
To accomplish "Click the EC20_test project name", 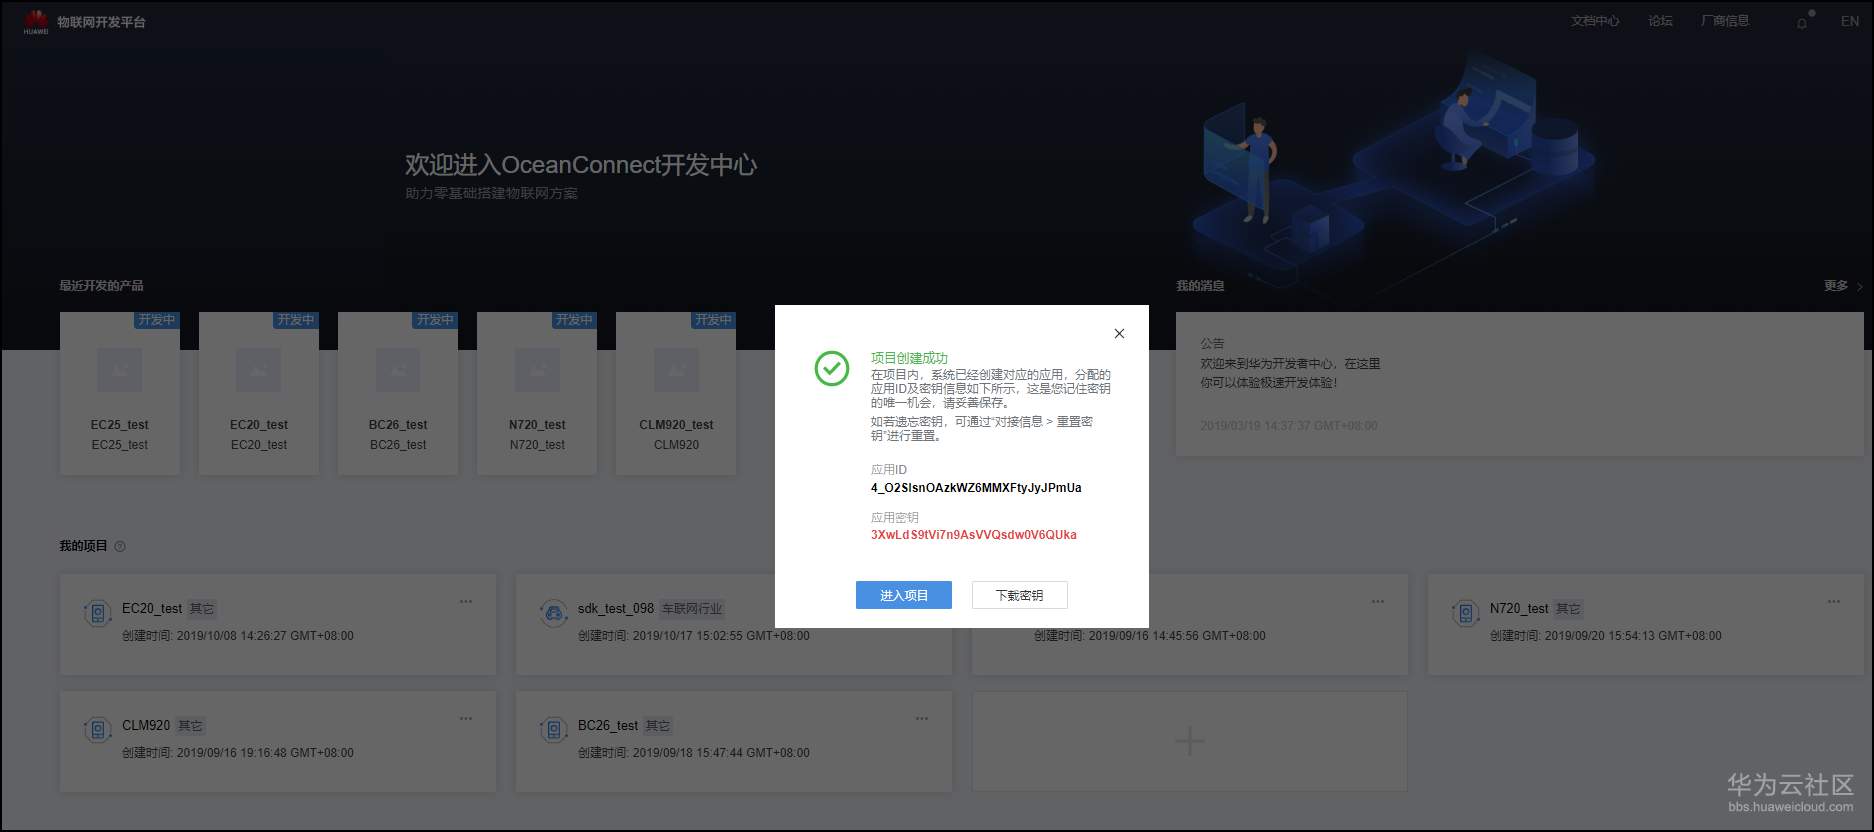I will click(x=152, y=608).
